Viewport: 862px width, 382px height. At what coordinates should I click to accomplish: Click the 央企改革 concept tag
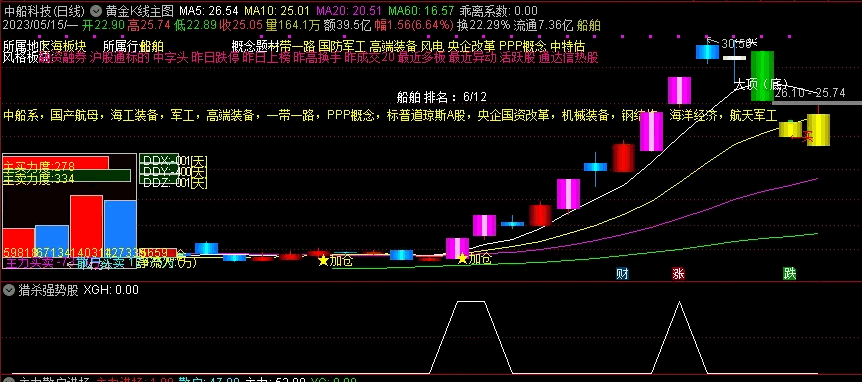(x=471, y=46)
